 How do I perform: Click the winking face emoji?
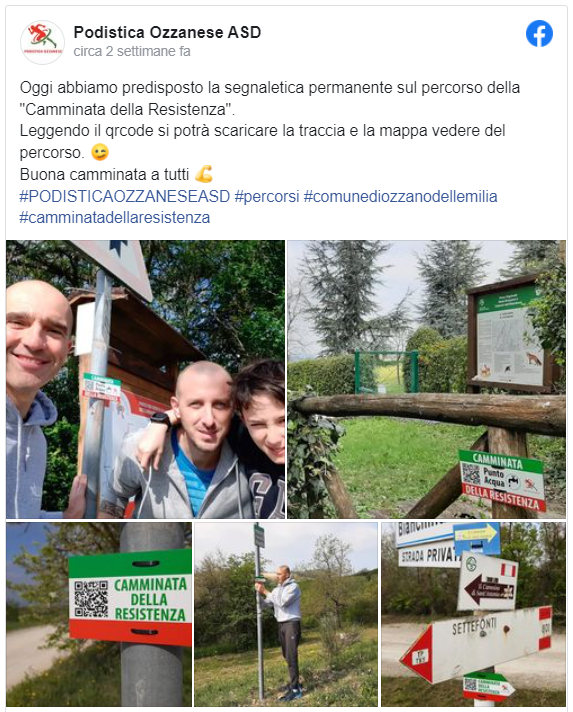point(100,152)
